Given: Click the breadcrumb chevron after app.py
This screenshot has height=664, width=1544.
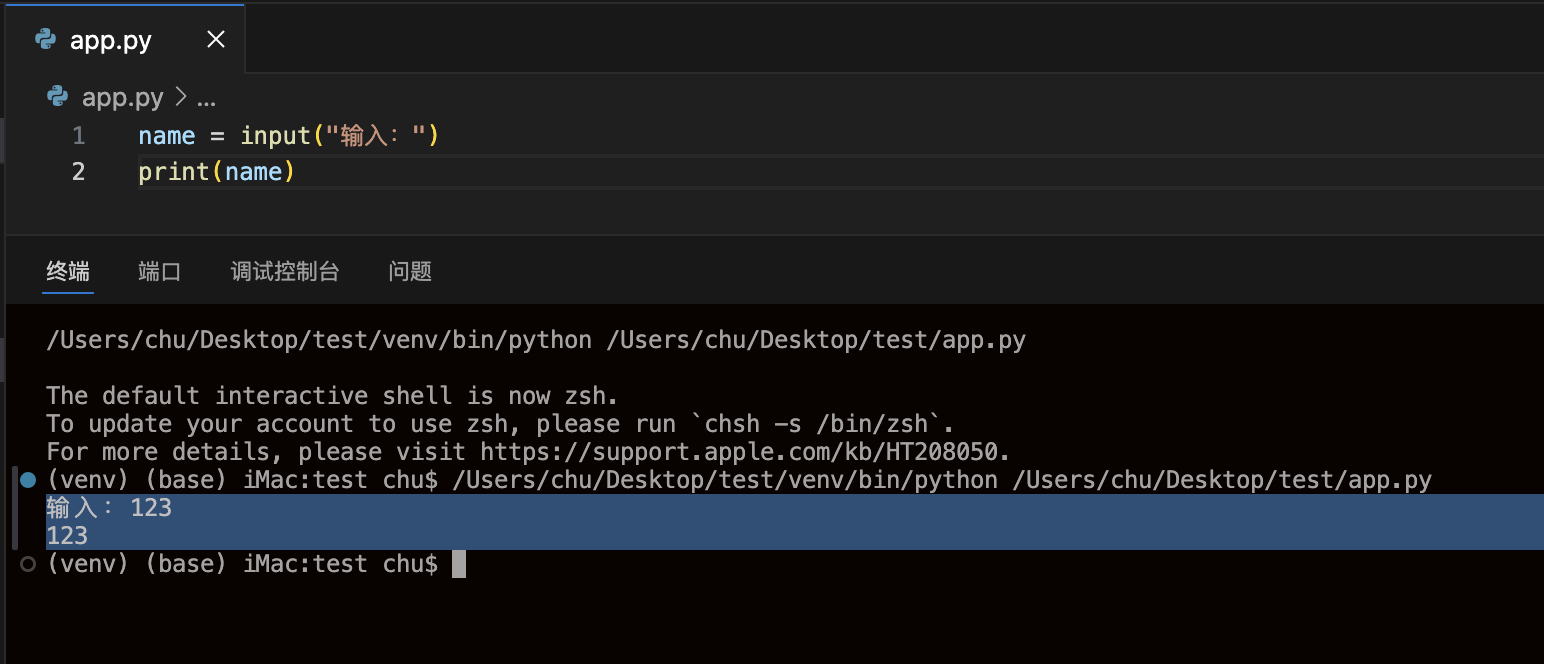Looking at the screenshot, I should pos(181,98).
